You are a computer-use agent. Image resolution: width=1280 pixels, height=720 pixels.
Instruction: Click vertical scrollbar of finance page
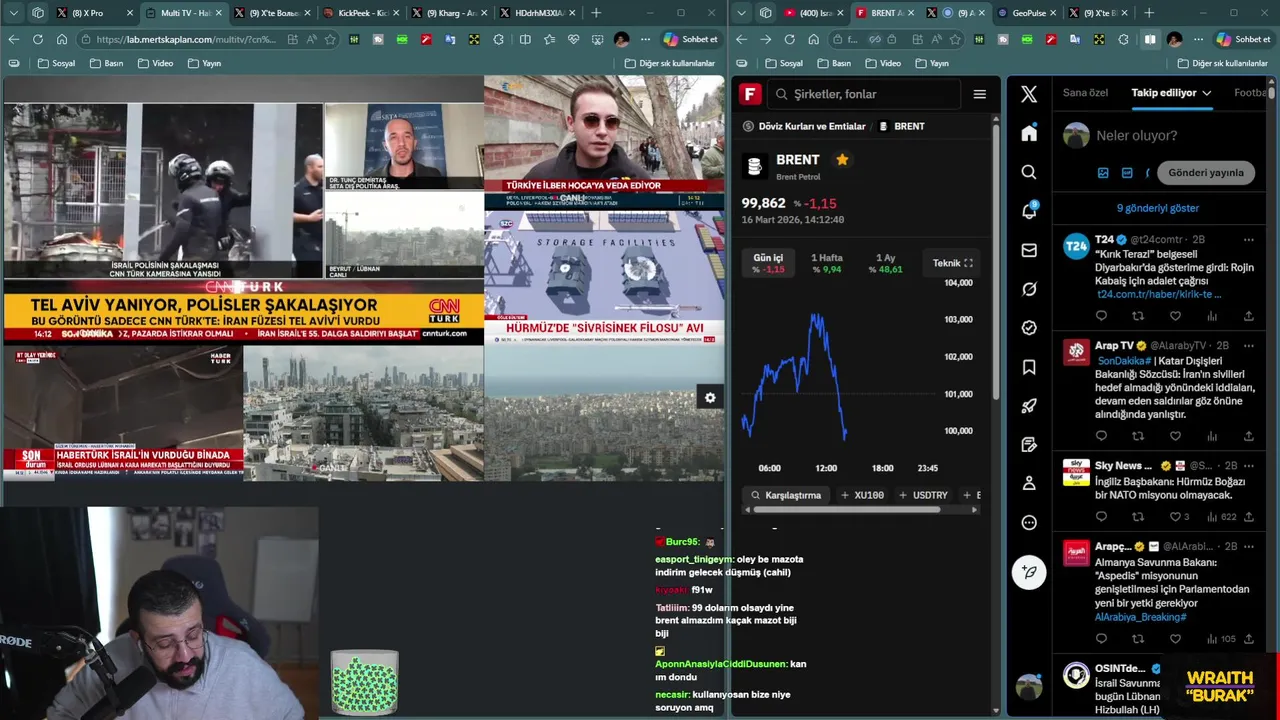point(995,260)
